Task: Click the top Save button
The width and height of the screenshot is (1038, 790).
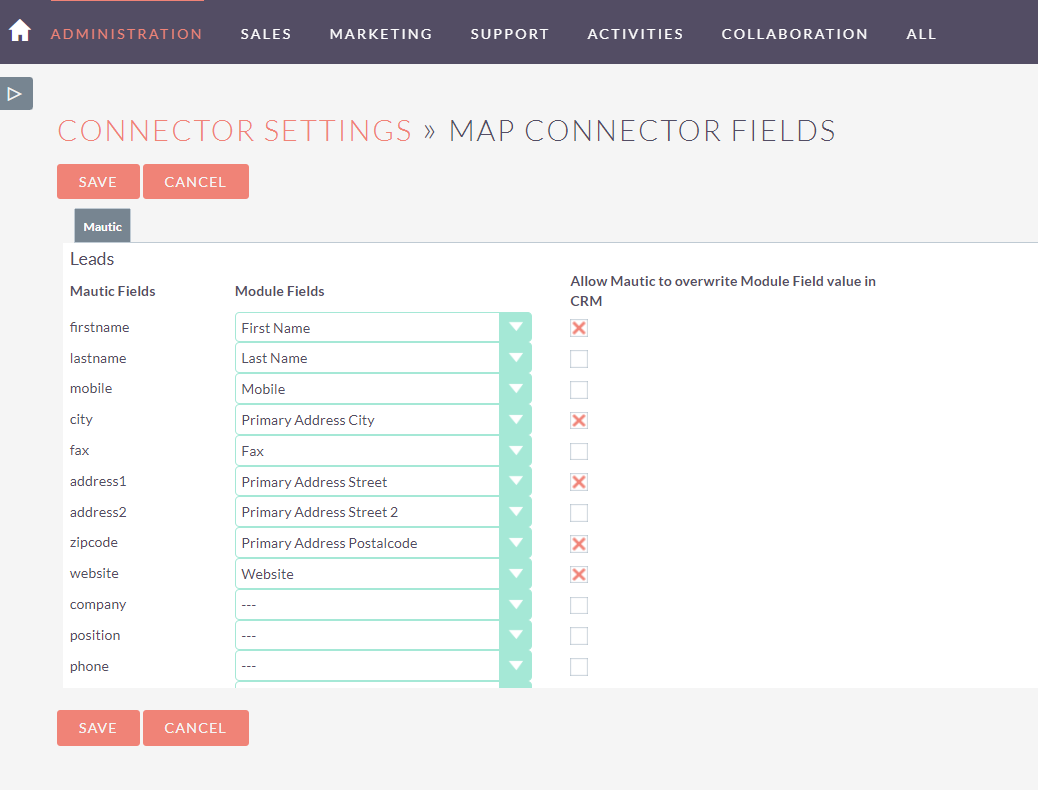Action: pos(98,182)
